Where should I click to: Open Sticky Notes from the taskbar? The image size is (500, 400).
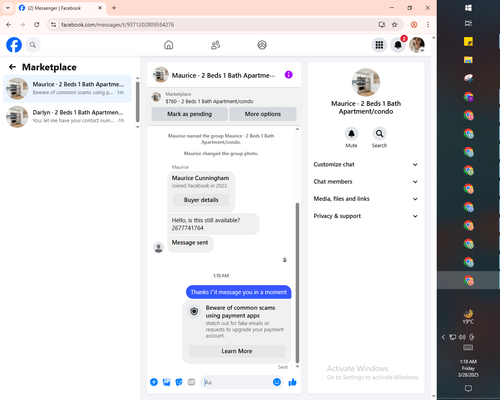pos(468,41)
